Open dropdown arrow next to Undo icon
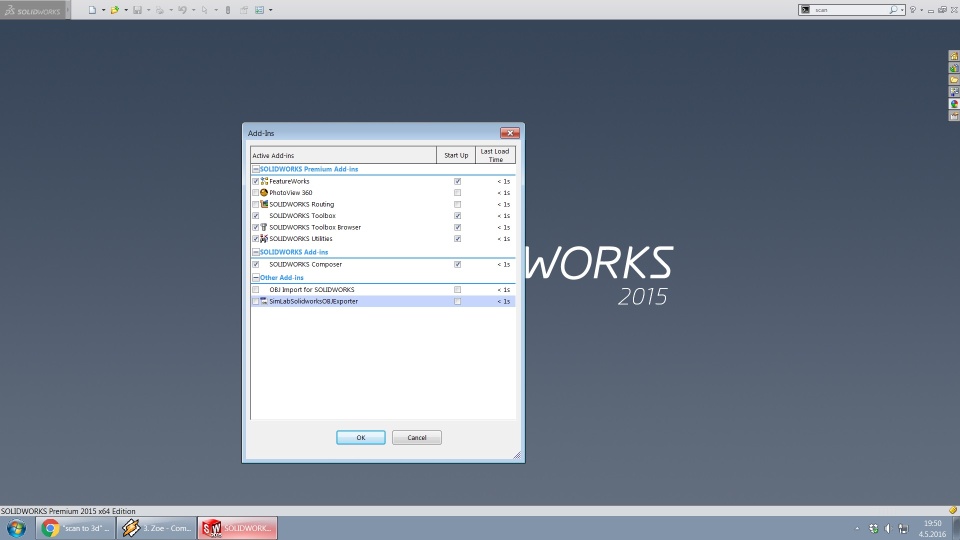This screenshot has height=540, width=960. (x=193, y=10)
